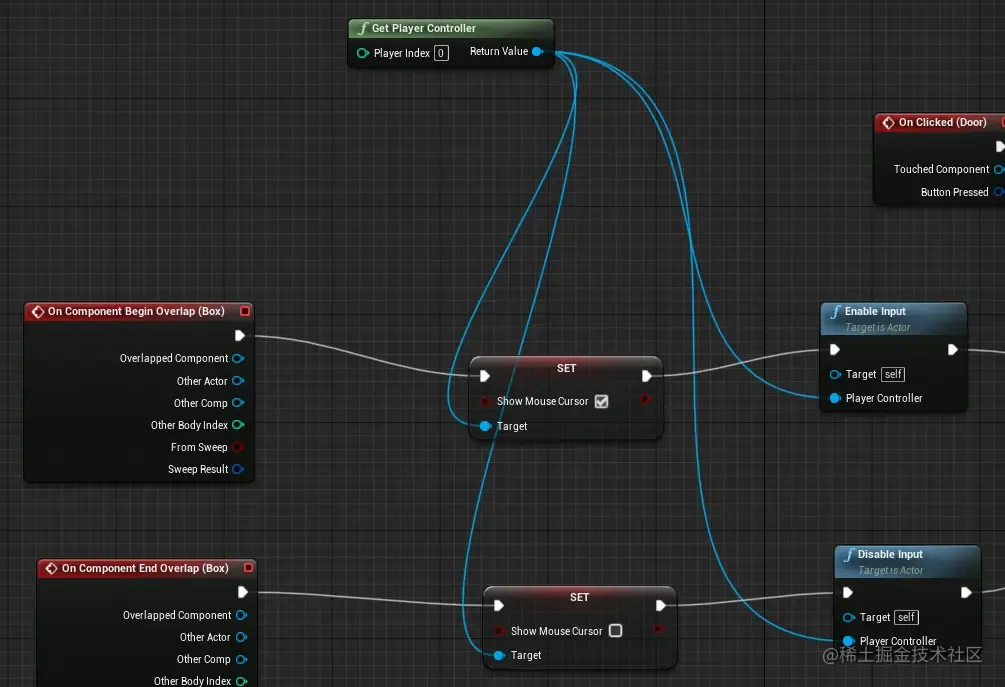The height and width of the screenshot is (687, 1005).
Task: Click the Player Index input pin
Action: [x=363, y=53]
